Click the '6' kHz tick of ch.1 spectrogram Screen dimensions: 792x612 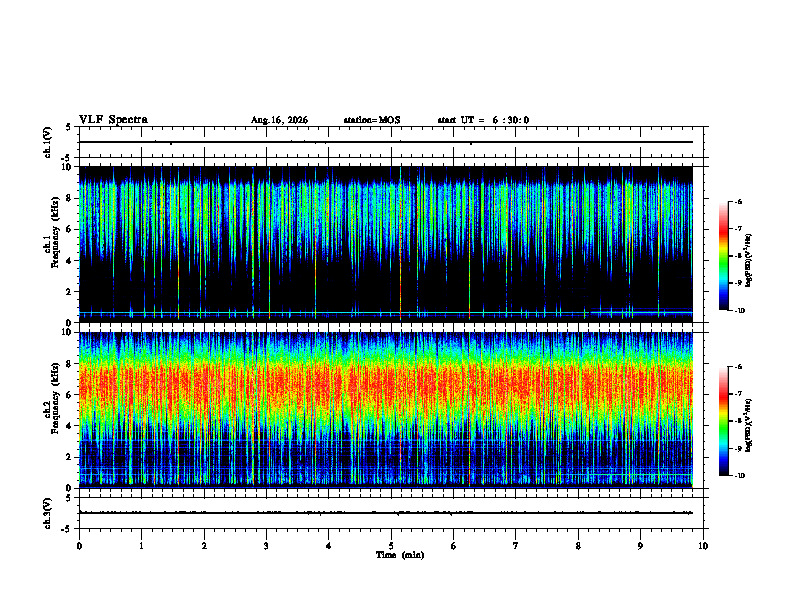(x=70, y=229)
